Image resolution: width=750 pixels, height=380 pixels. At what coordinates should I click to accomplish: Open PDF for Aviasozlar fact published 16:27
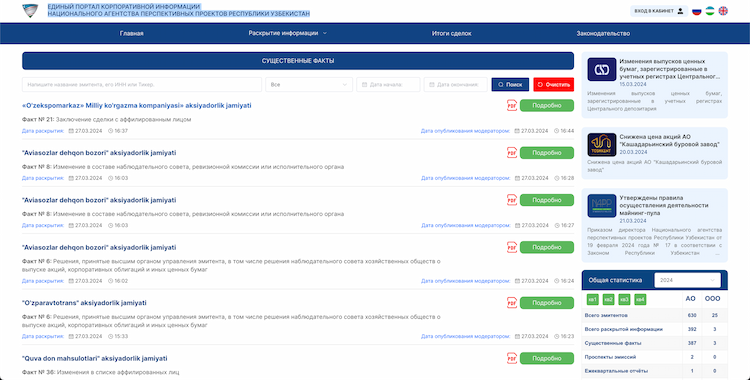tap(512, 200)
